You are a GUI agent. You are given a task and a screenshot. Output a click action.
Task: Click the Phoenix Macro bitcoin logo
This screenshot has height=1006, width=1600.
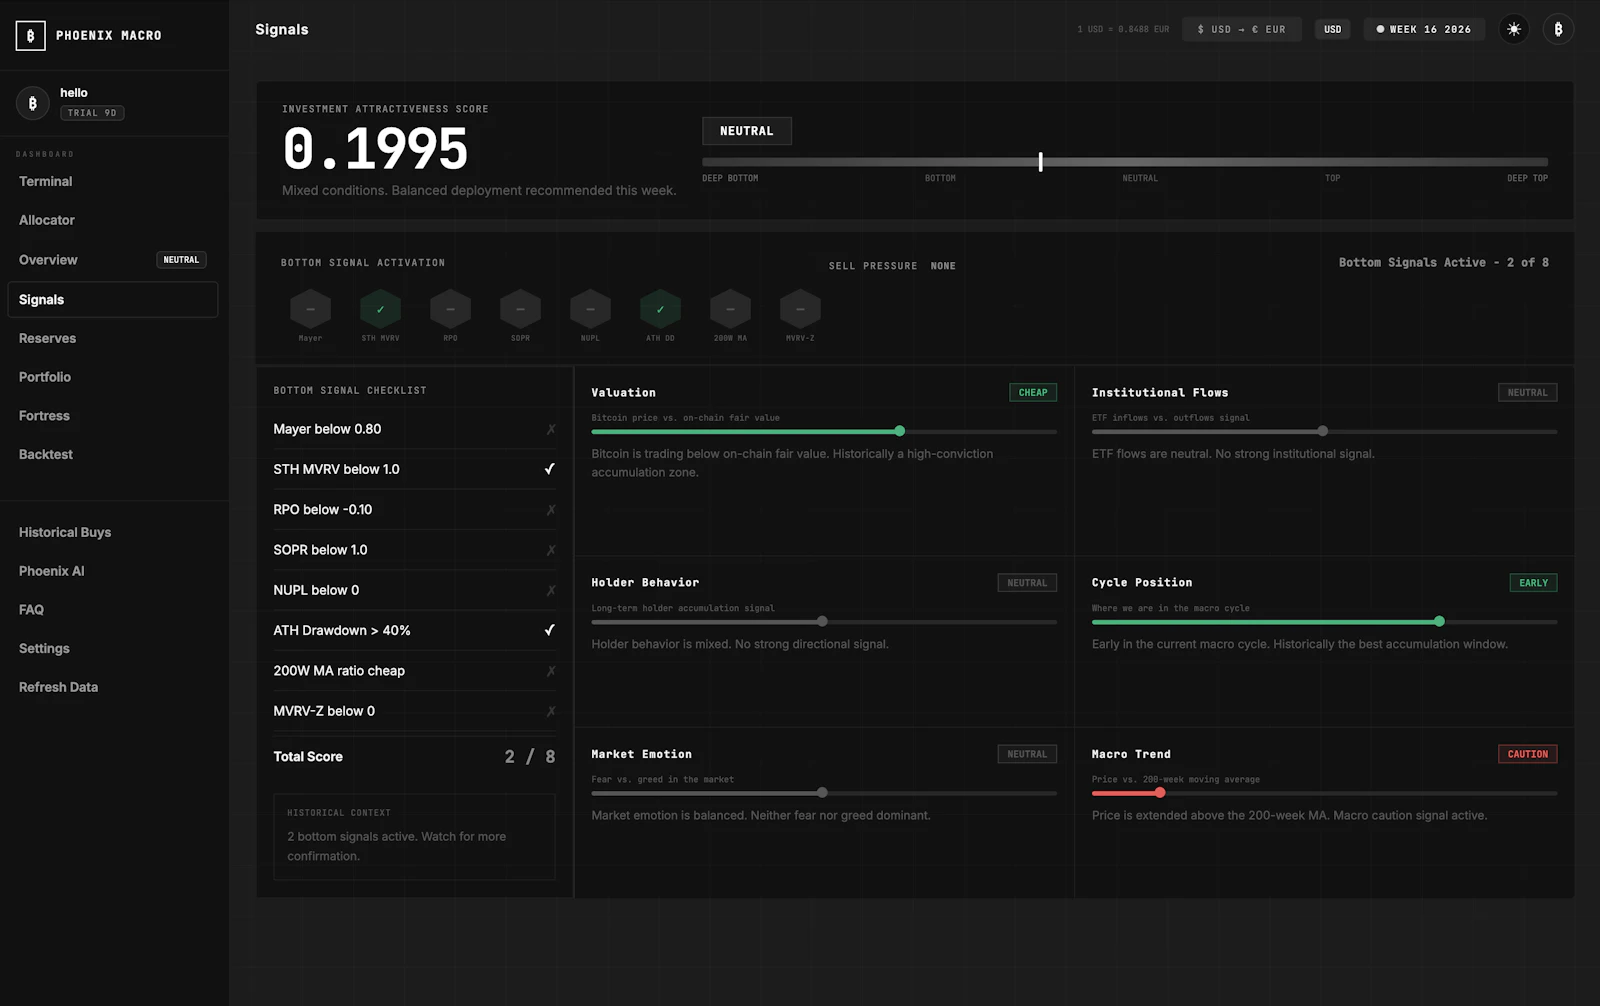click(x=30, y=36)
